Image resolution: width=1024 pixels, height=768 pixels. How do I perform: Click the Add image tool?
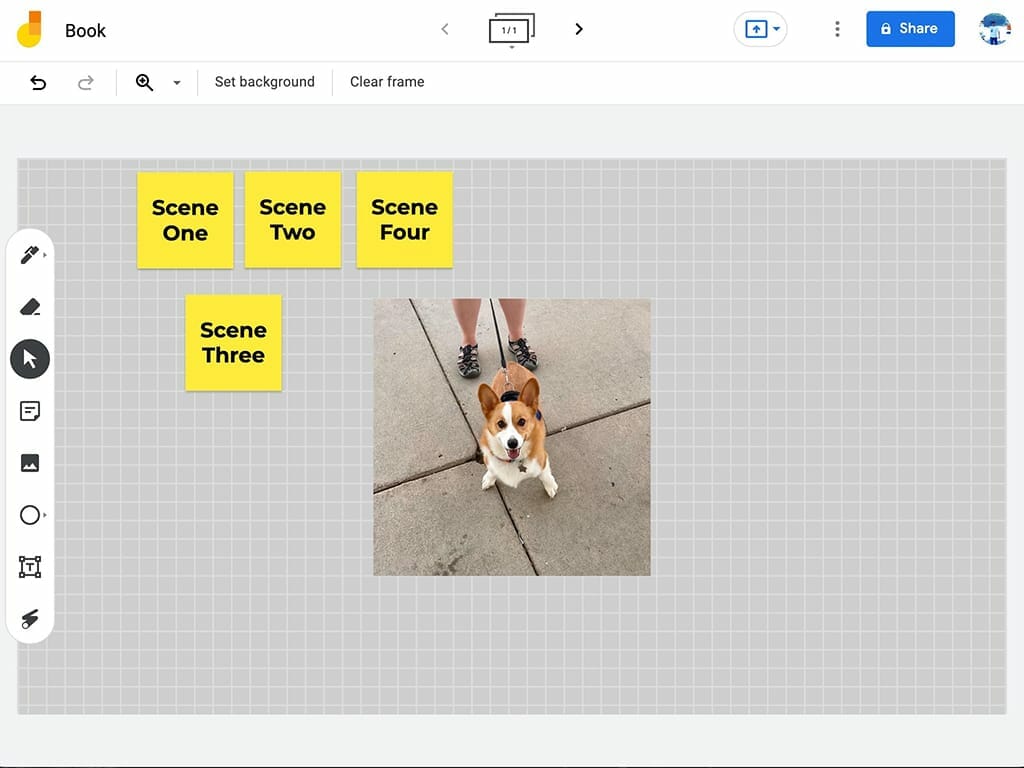(30, 463)
